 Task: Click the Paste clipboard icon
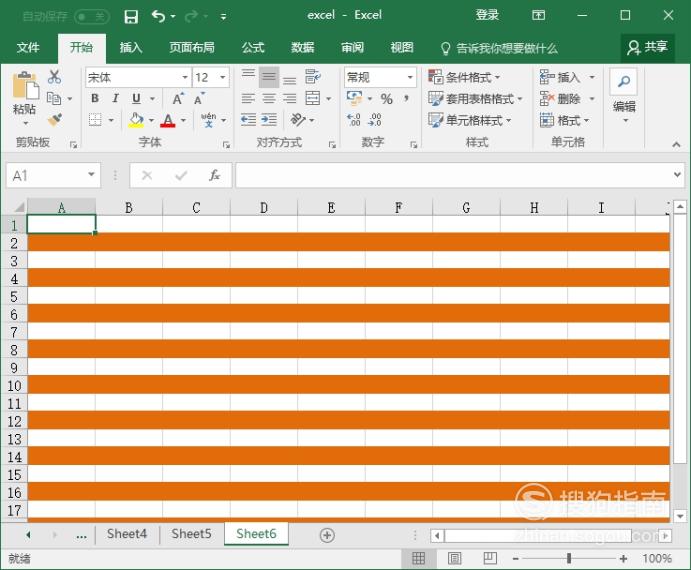click(x=25, y=85)
